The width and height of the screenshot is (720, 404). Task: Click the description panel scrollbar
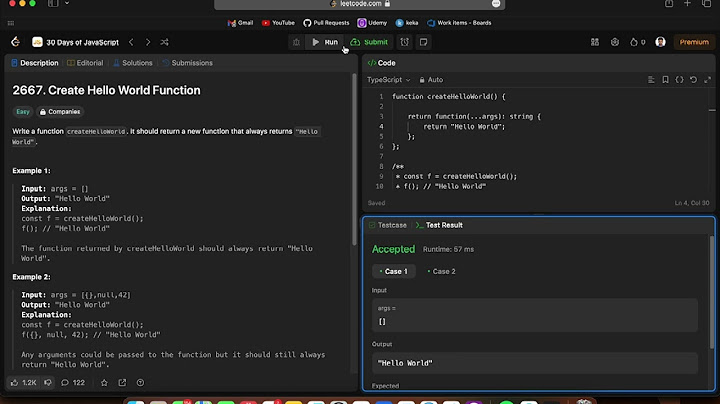(354, 159)
